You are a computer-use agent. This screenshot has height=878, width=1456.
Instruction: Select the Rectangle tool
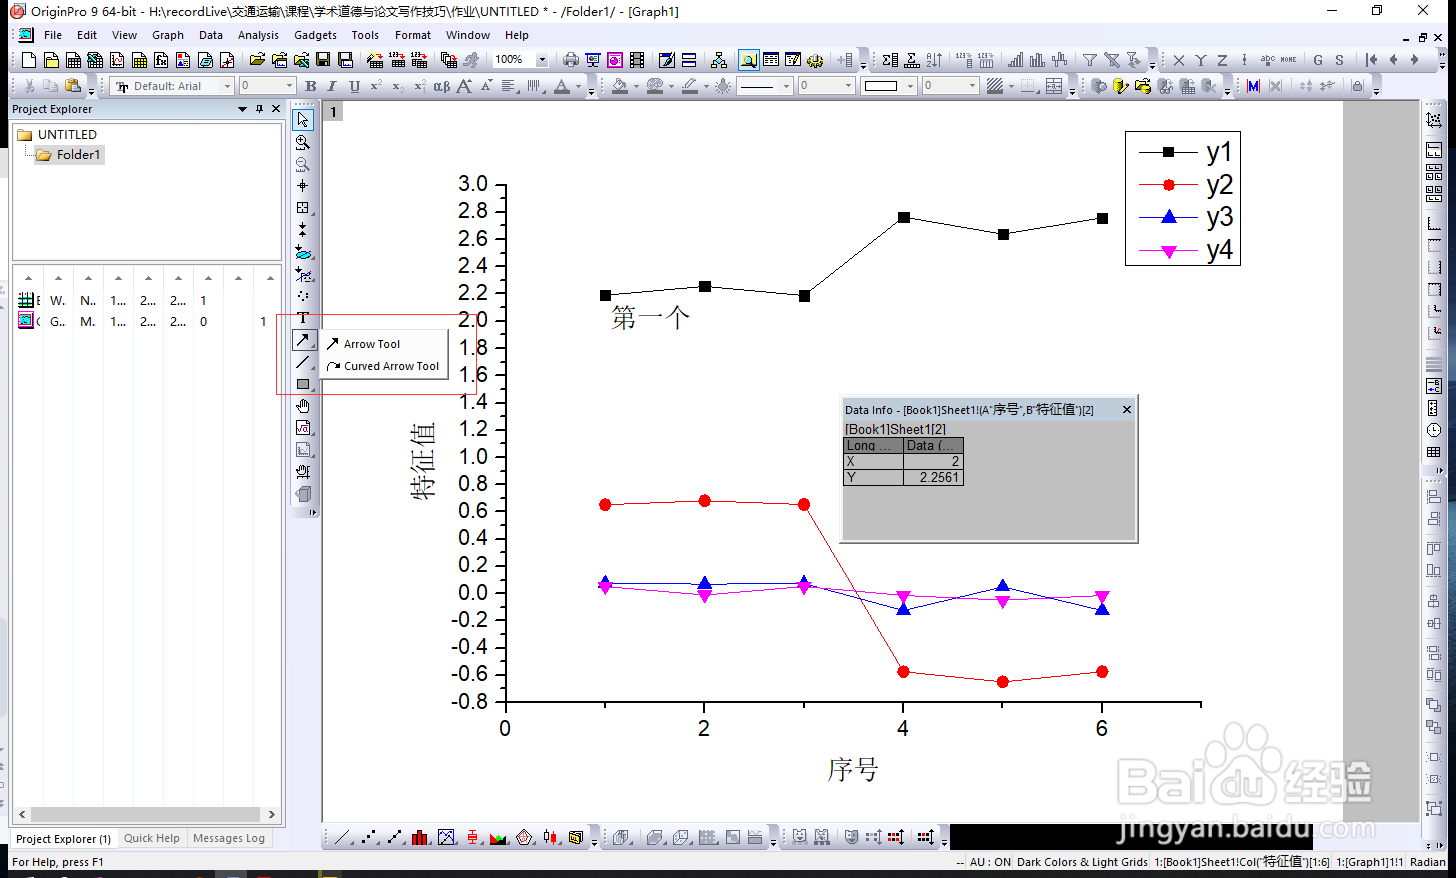point(303,384)
